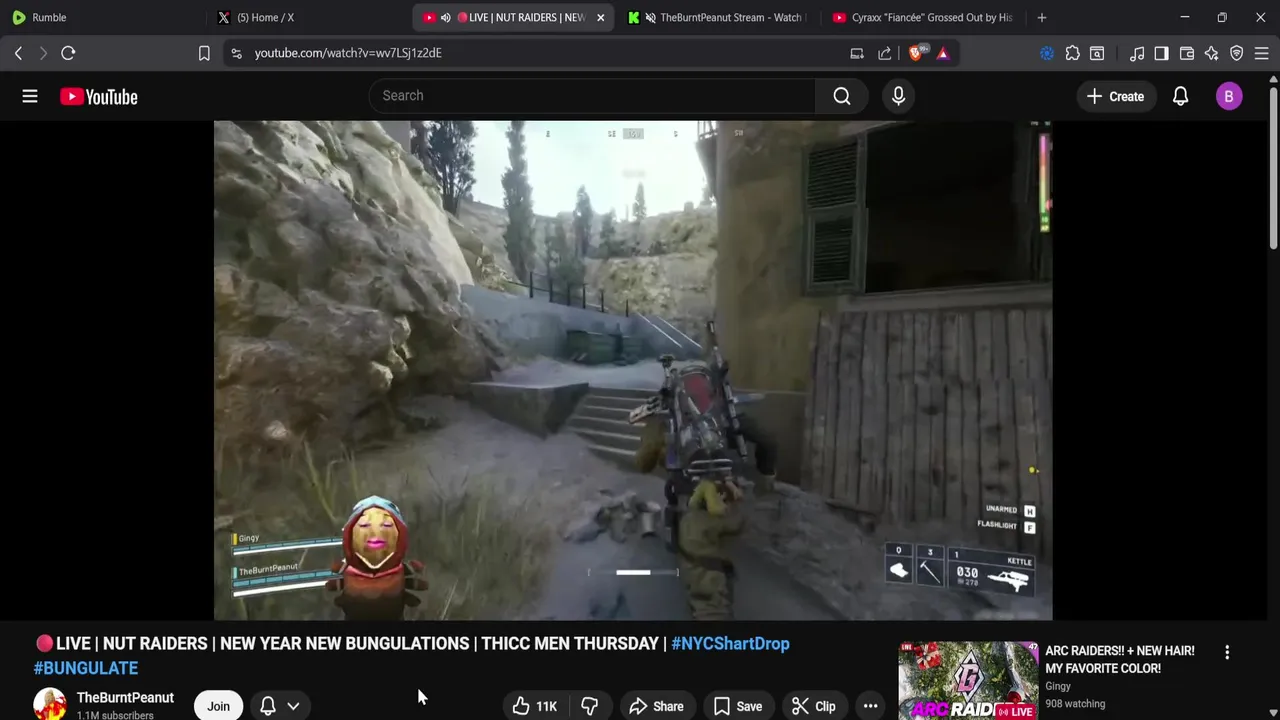The height and width of the screenshot is (720, 1280).
Task: Click the youtube.com address bar URL
Action: (348, 53)
